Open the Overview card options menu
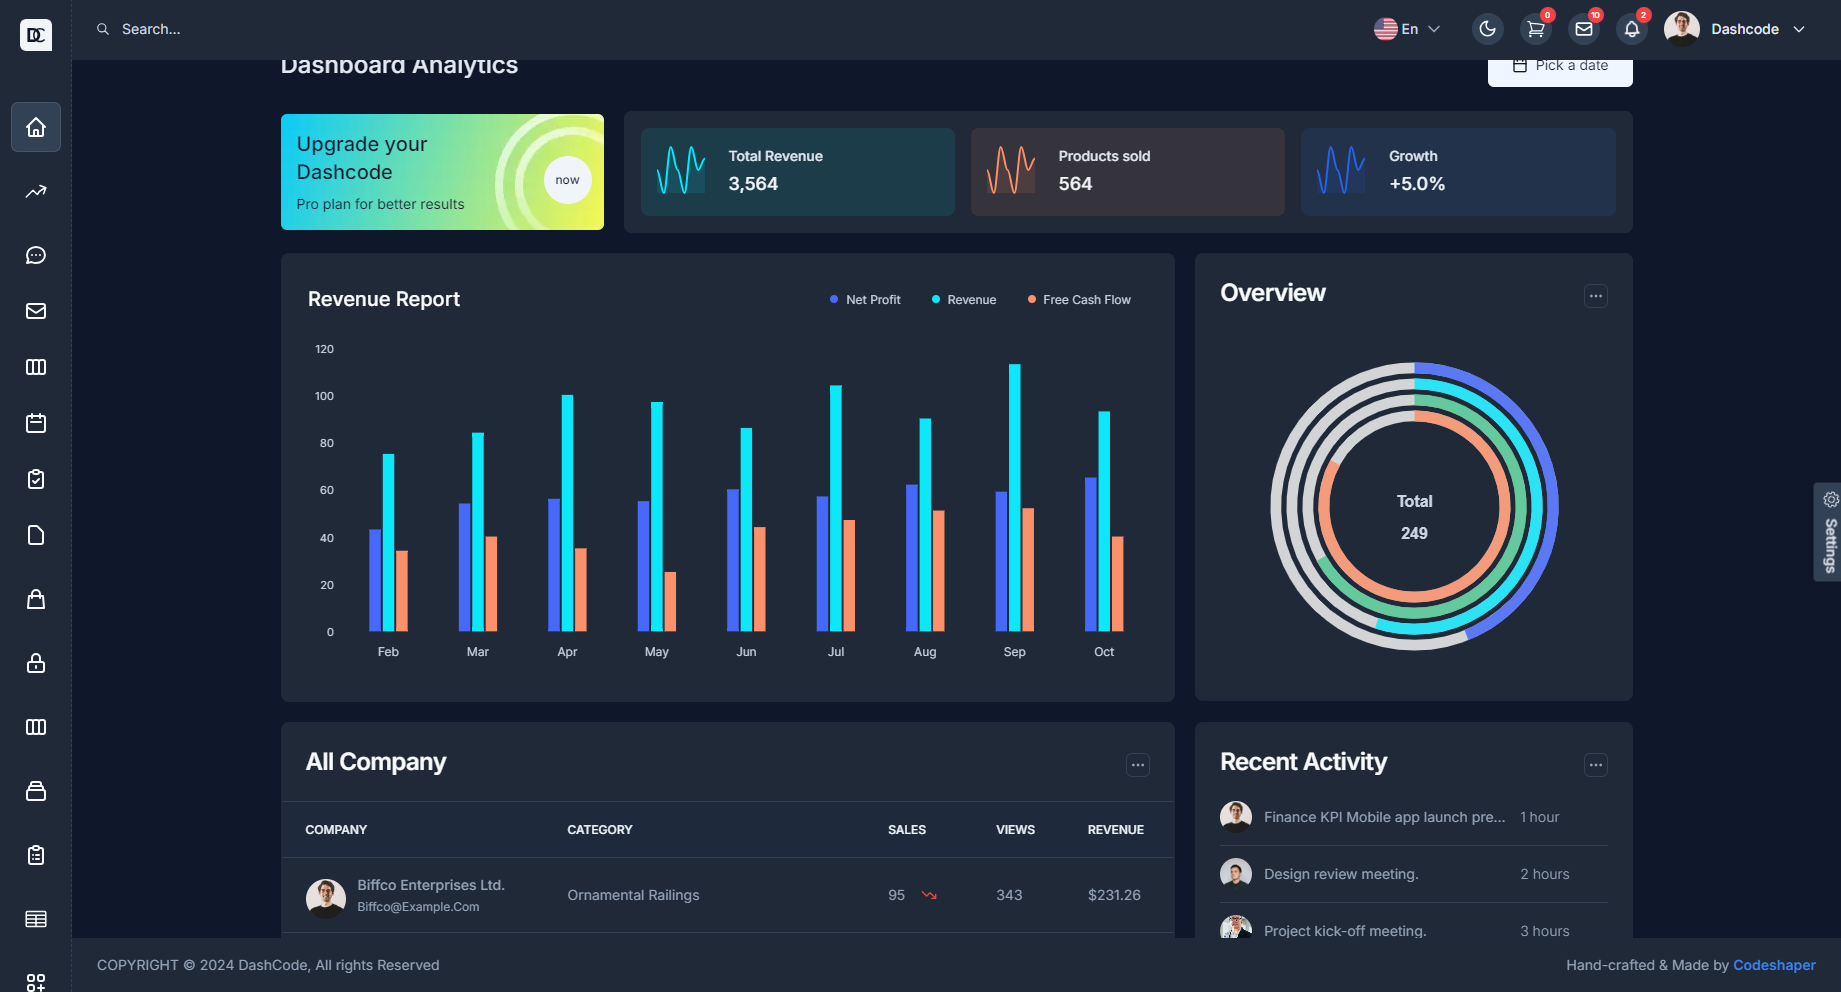 (x=1596, y=296)
